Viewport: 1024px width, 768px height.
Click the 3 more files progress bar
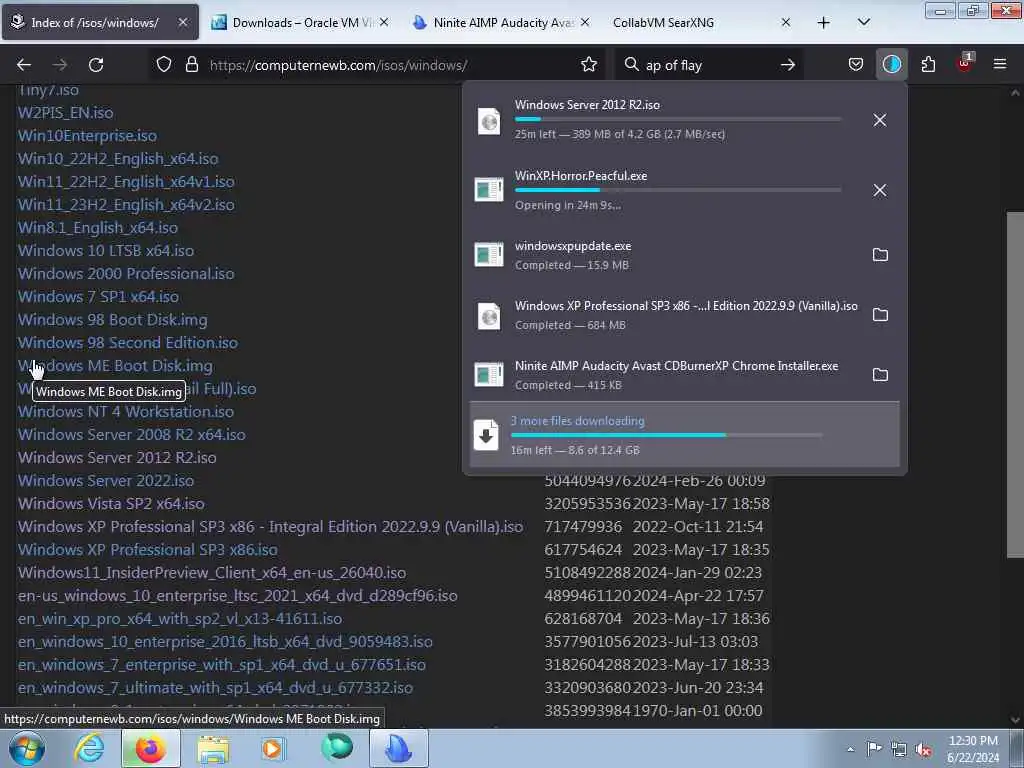(666, 435)
